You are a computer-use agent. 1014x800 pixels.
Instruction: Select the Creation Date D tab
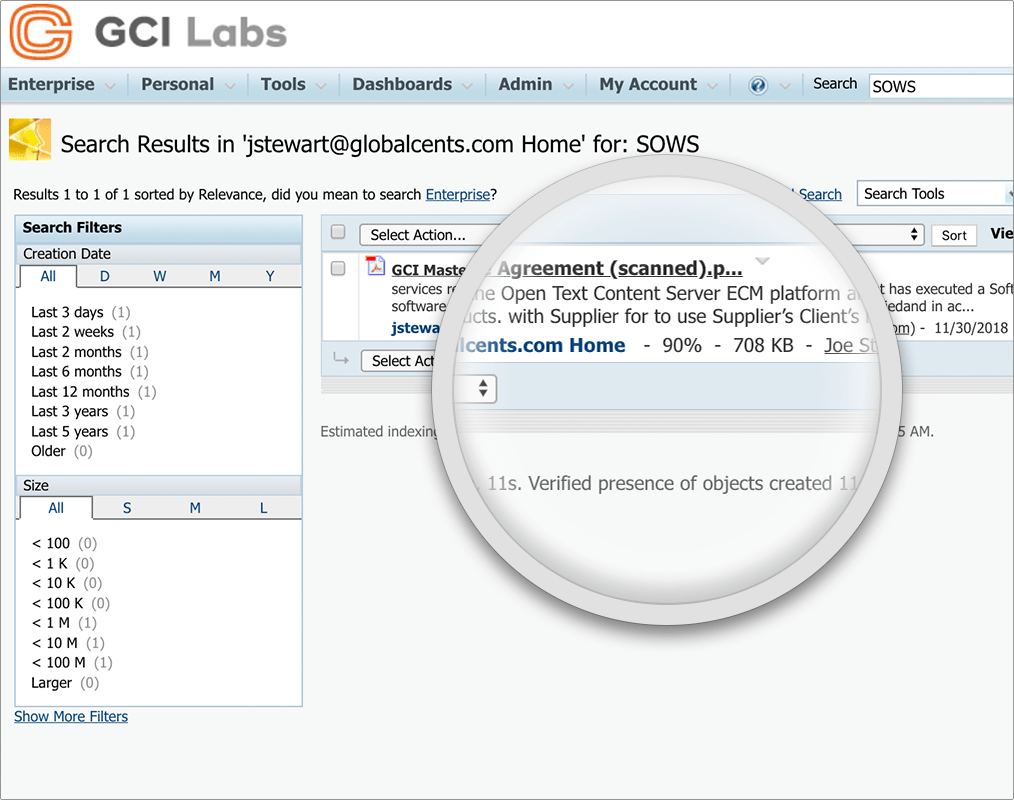[x=105, y=276]
